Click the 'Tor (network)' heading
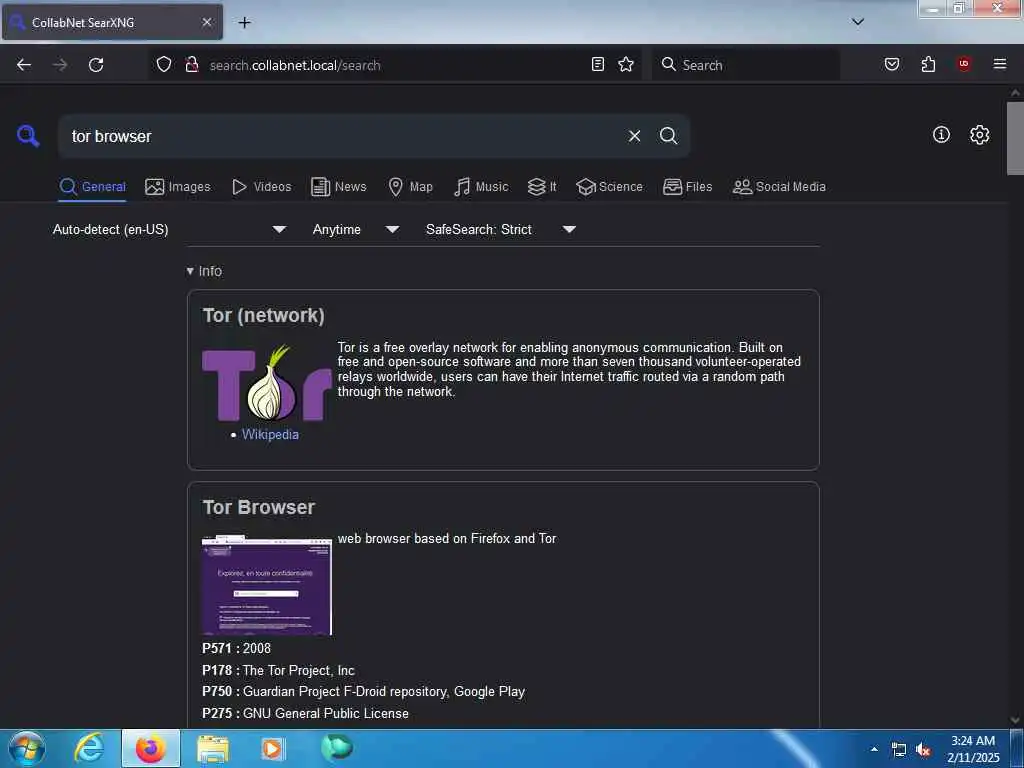Screen dimensions: 1024x768 tap(264, 315)
